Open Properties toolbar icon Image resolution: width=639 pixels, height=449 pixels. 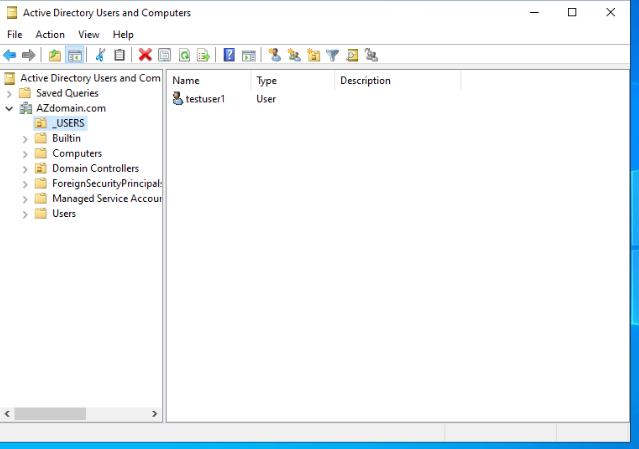pyautogui.click(x=165, y=55)
